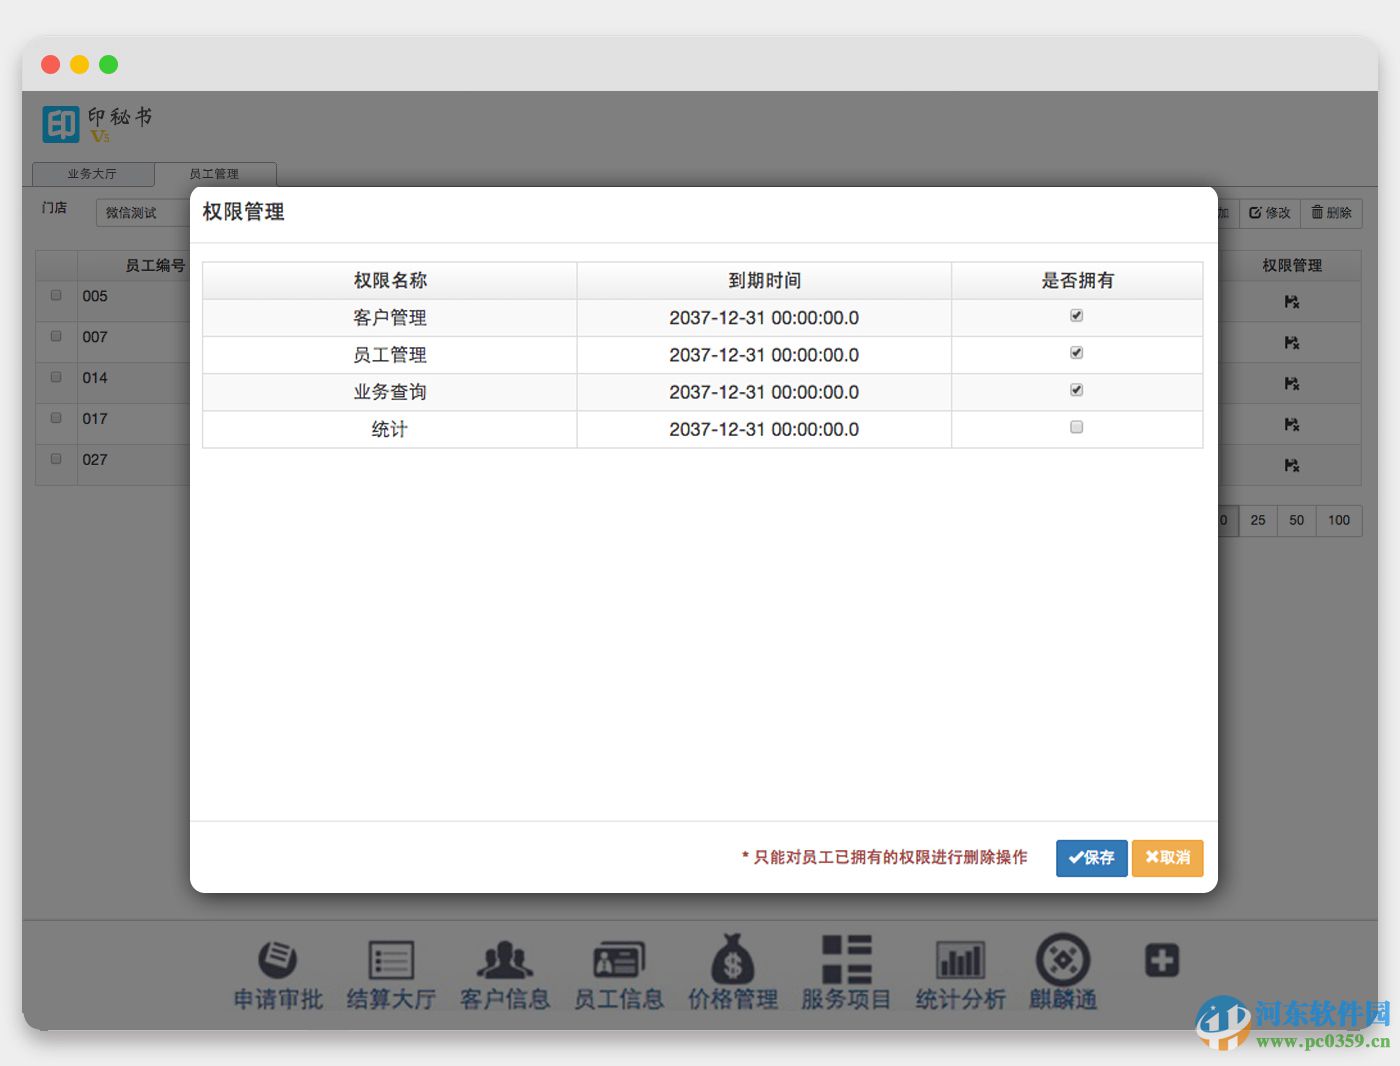Check the row checkbox for employee 005
Viewport: 1400px width, 1066px height.
56,295
